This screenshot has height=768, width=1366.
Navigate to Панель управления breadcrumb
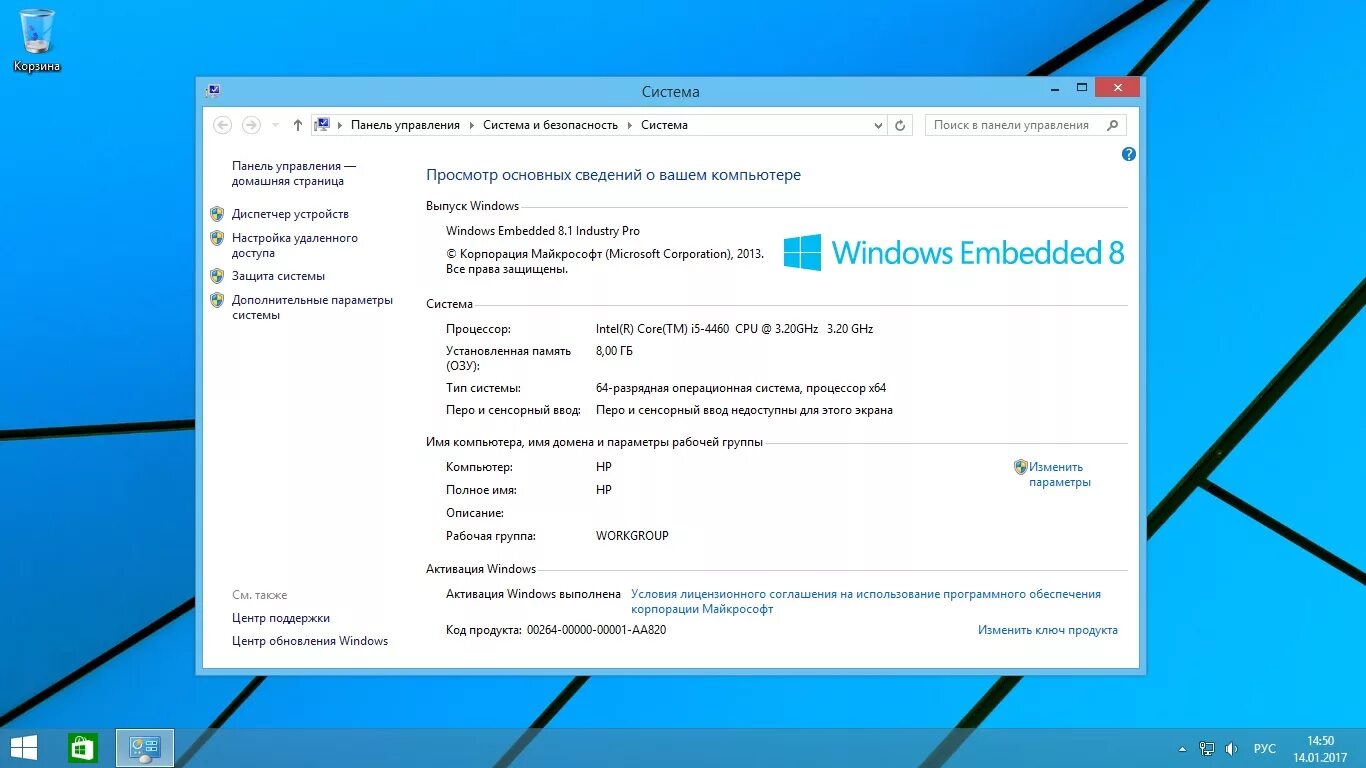[405, 124]
